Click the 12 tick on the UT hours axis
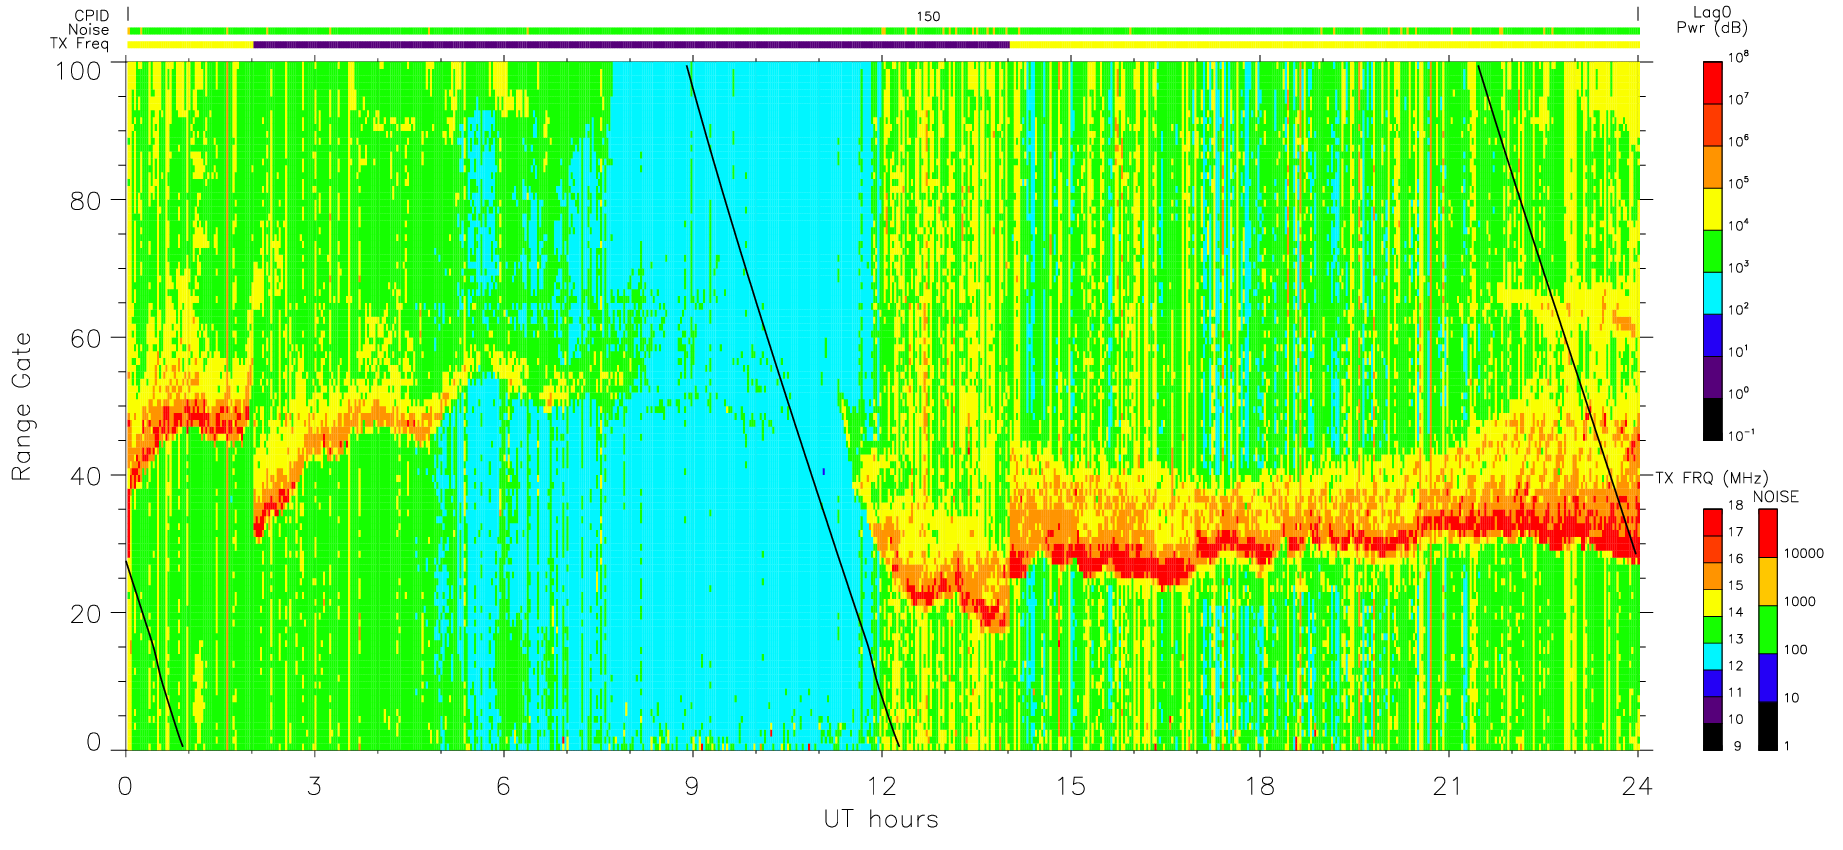This screenshot has height=850, width=1843. click(881, 786)
